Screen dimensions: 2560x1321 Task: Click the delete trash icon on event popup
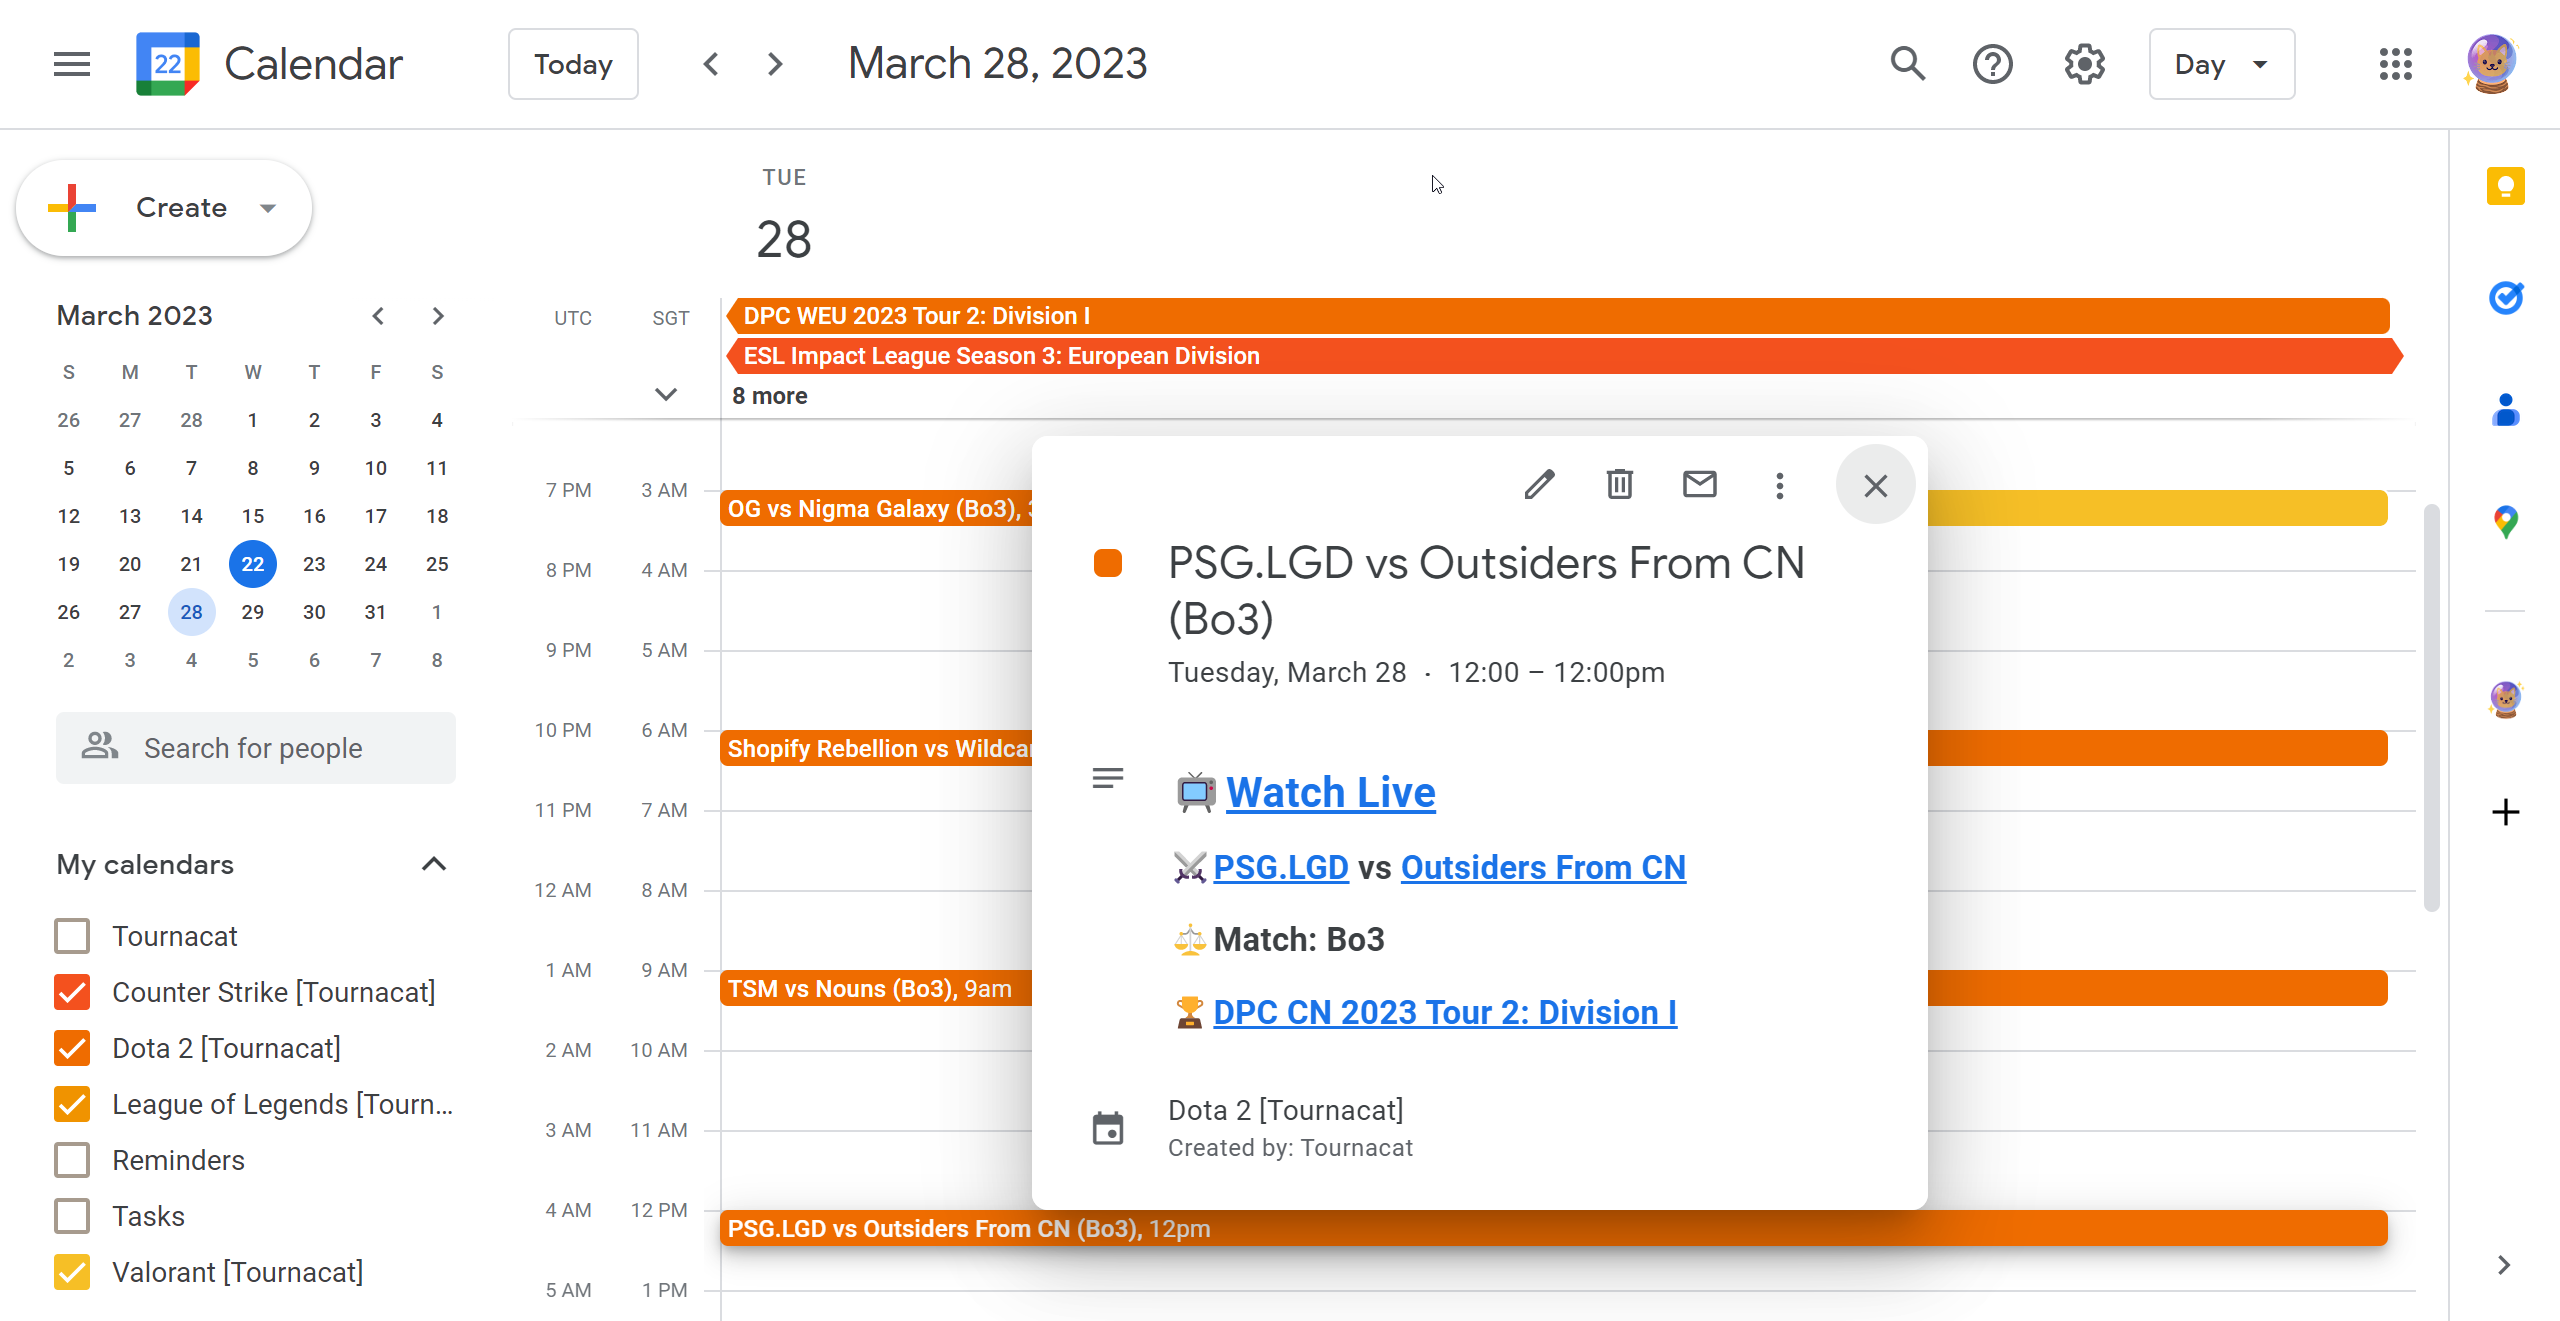[x=1619, y=485]
